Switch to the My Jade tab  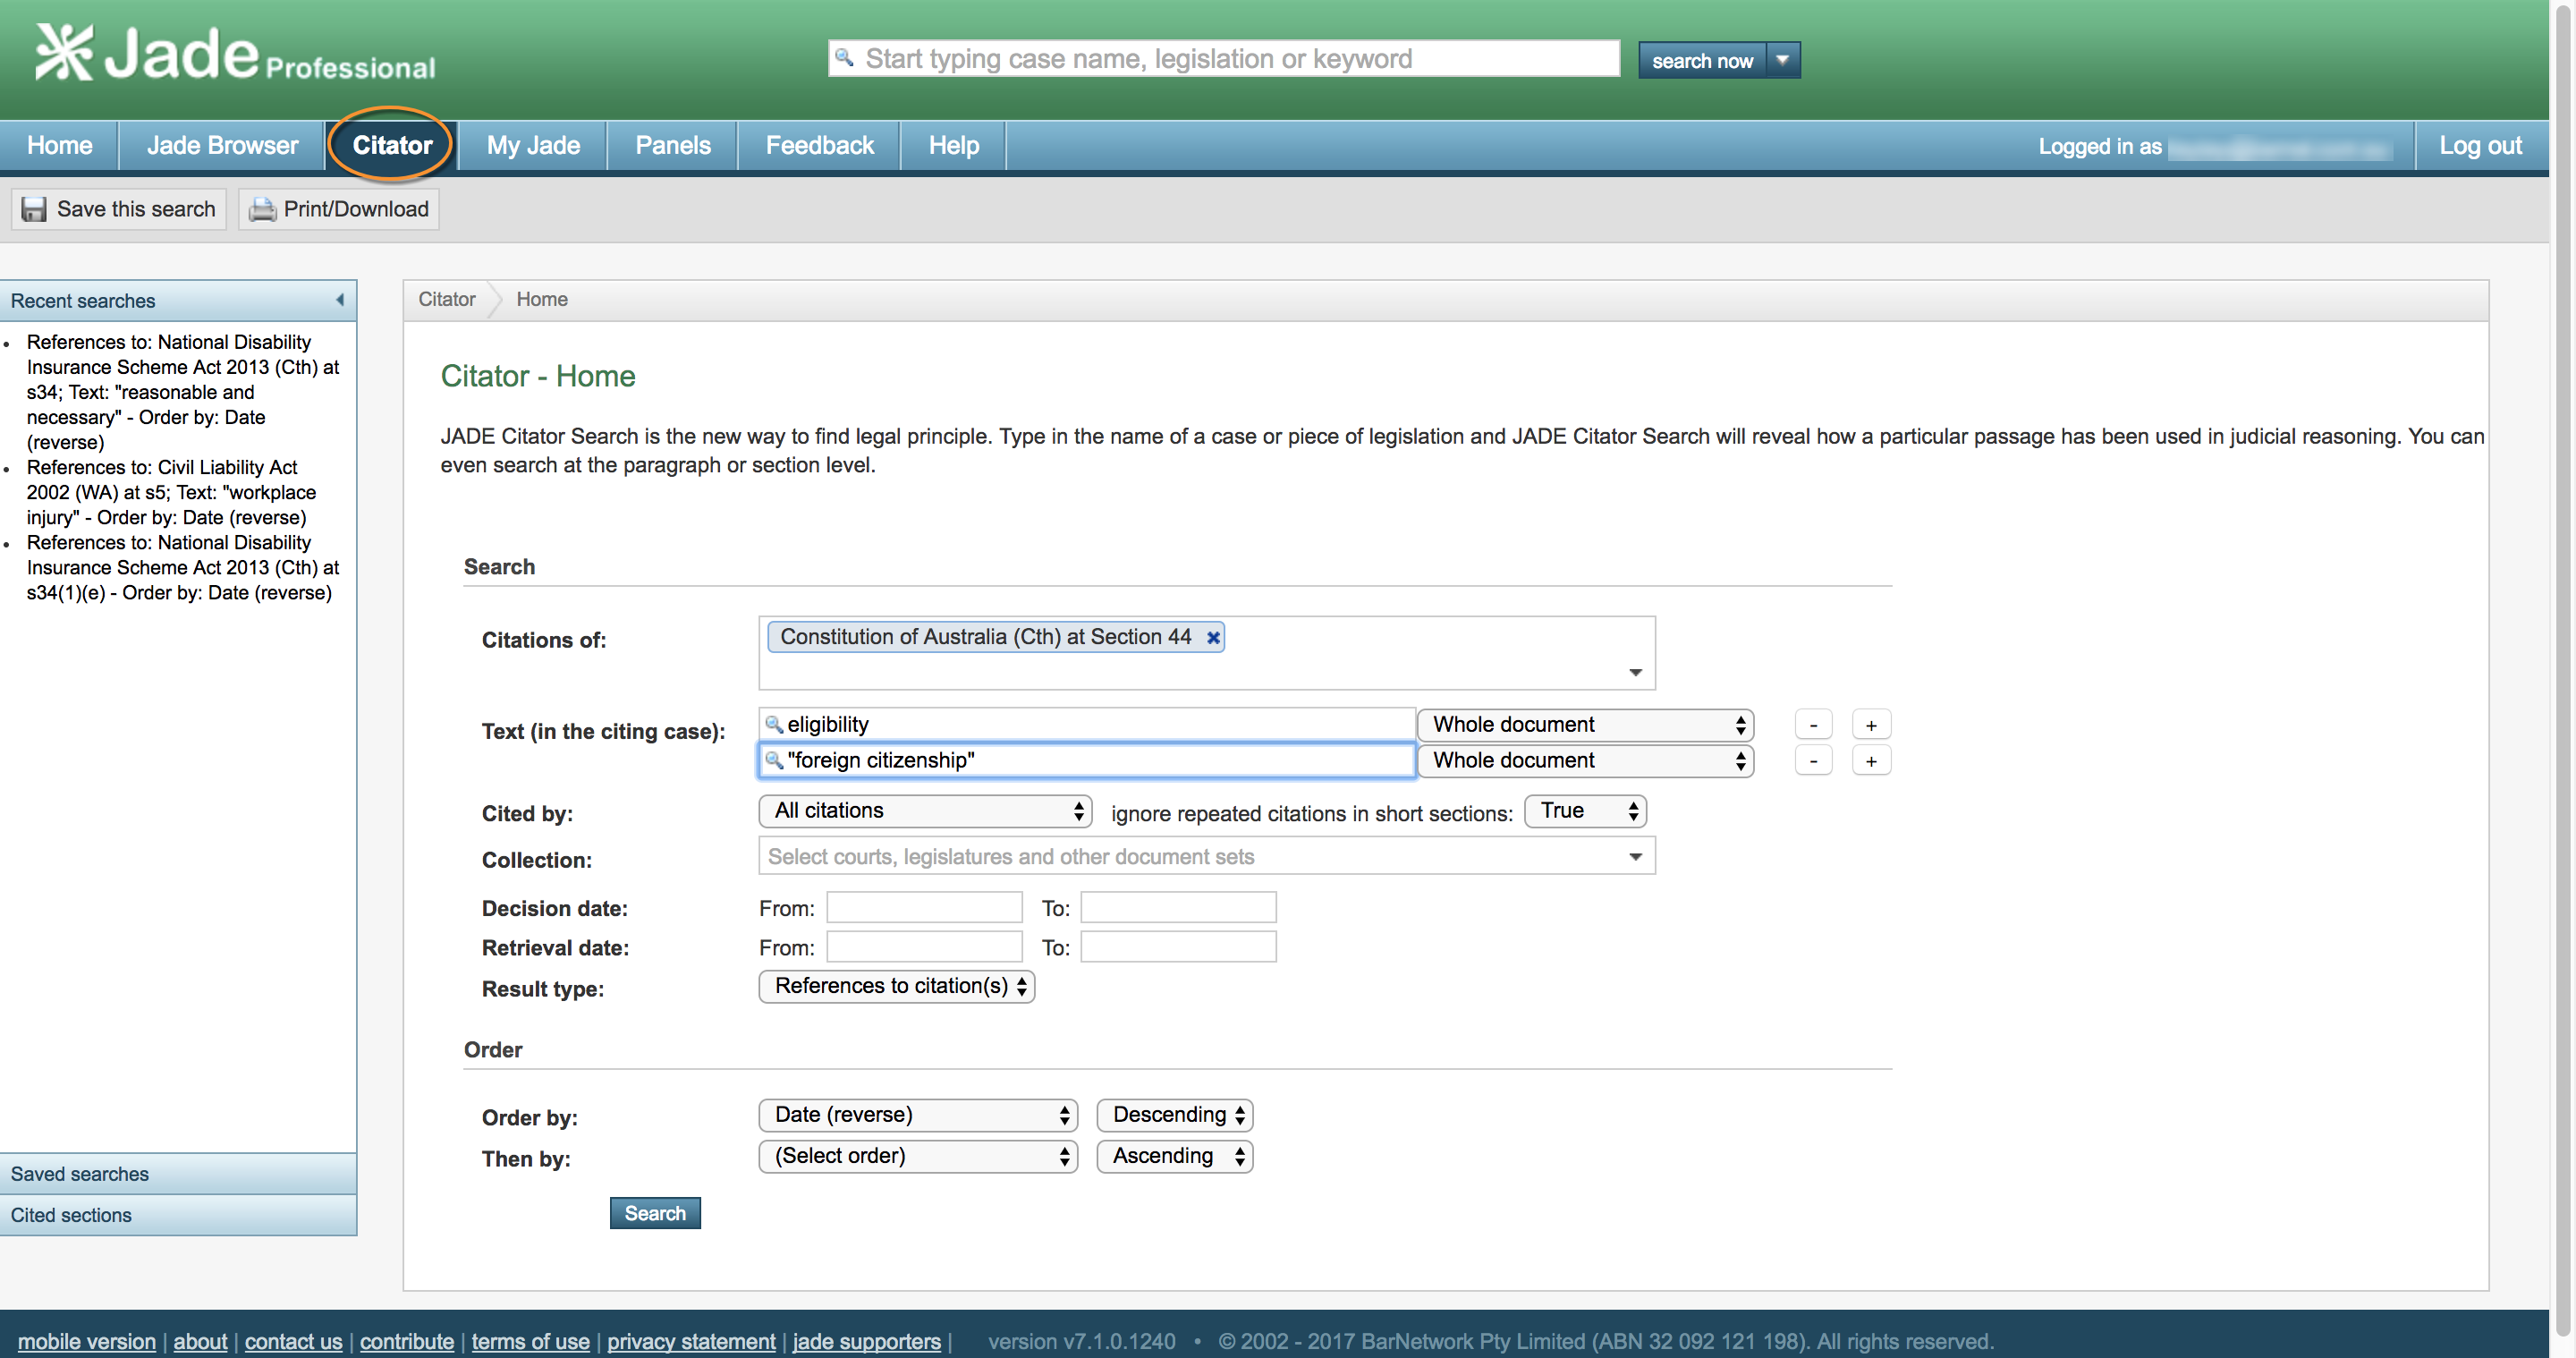click(x=533, y=145)
